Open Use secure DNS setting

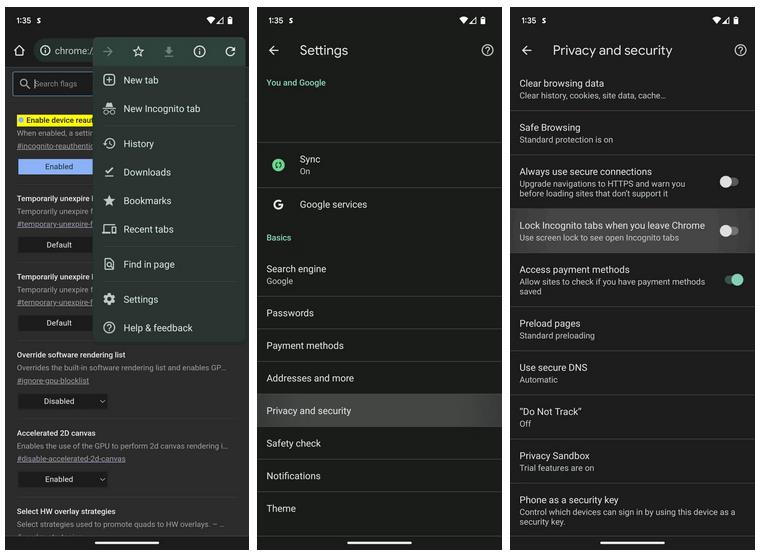click(x=632, y=373)
